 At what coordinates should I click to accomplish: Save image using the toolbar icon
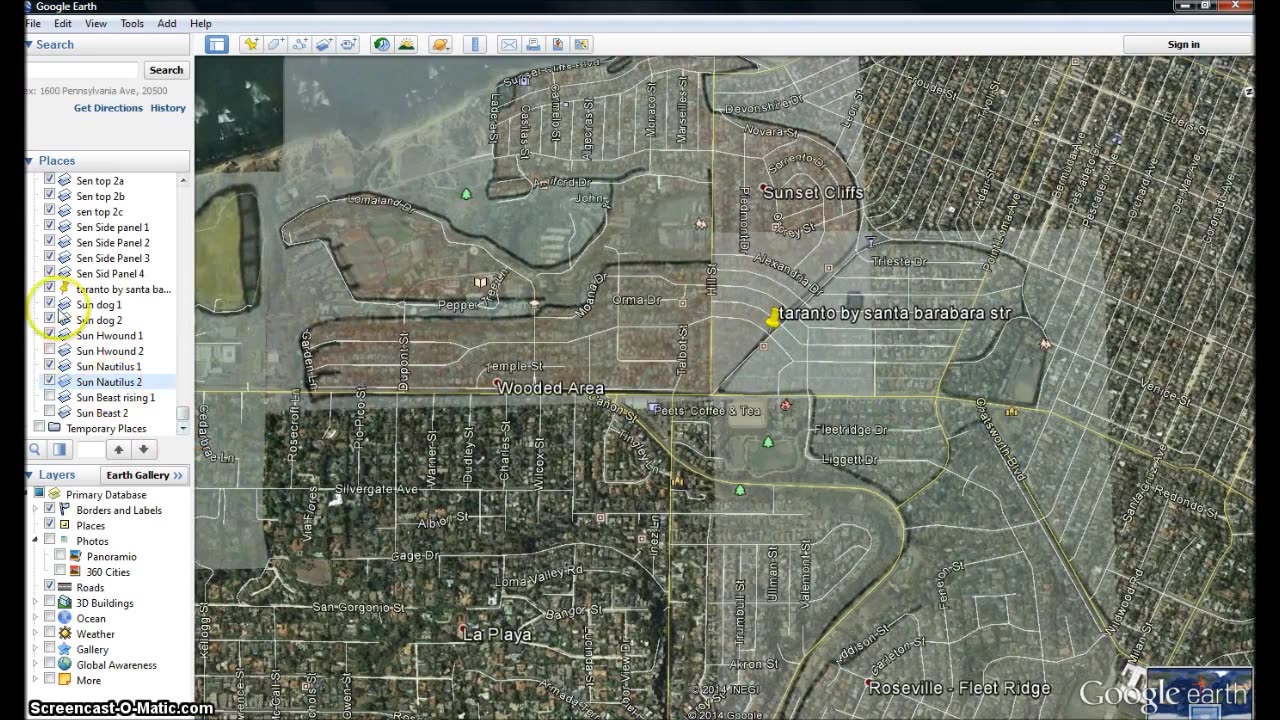[x=557, y=44]
